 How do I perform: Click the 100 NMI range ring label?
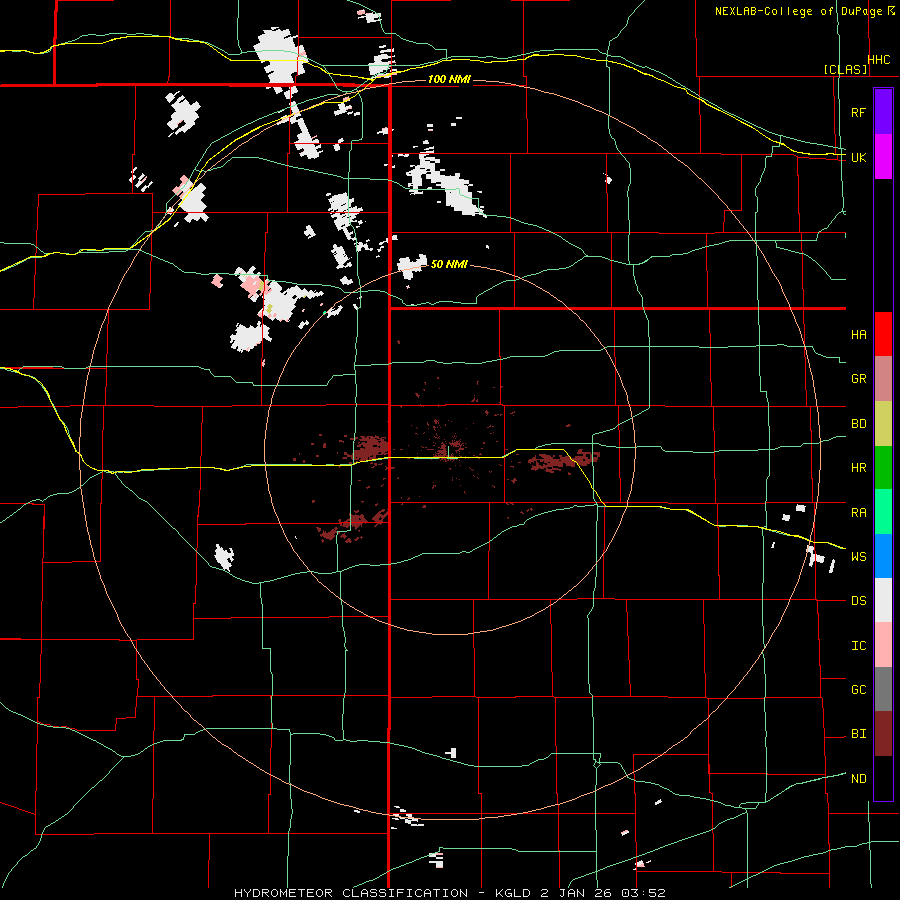click(449, 79)
